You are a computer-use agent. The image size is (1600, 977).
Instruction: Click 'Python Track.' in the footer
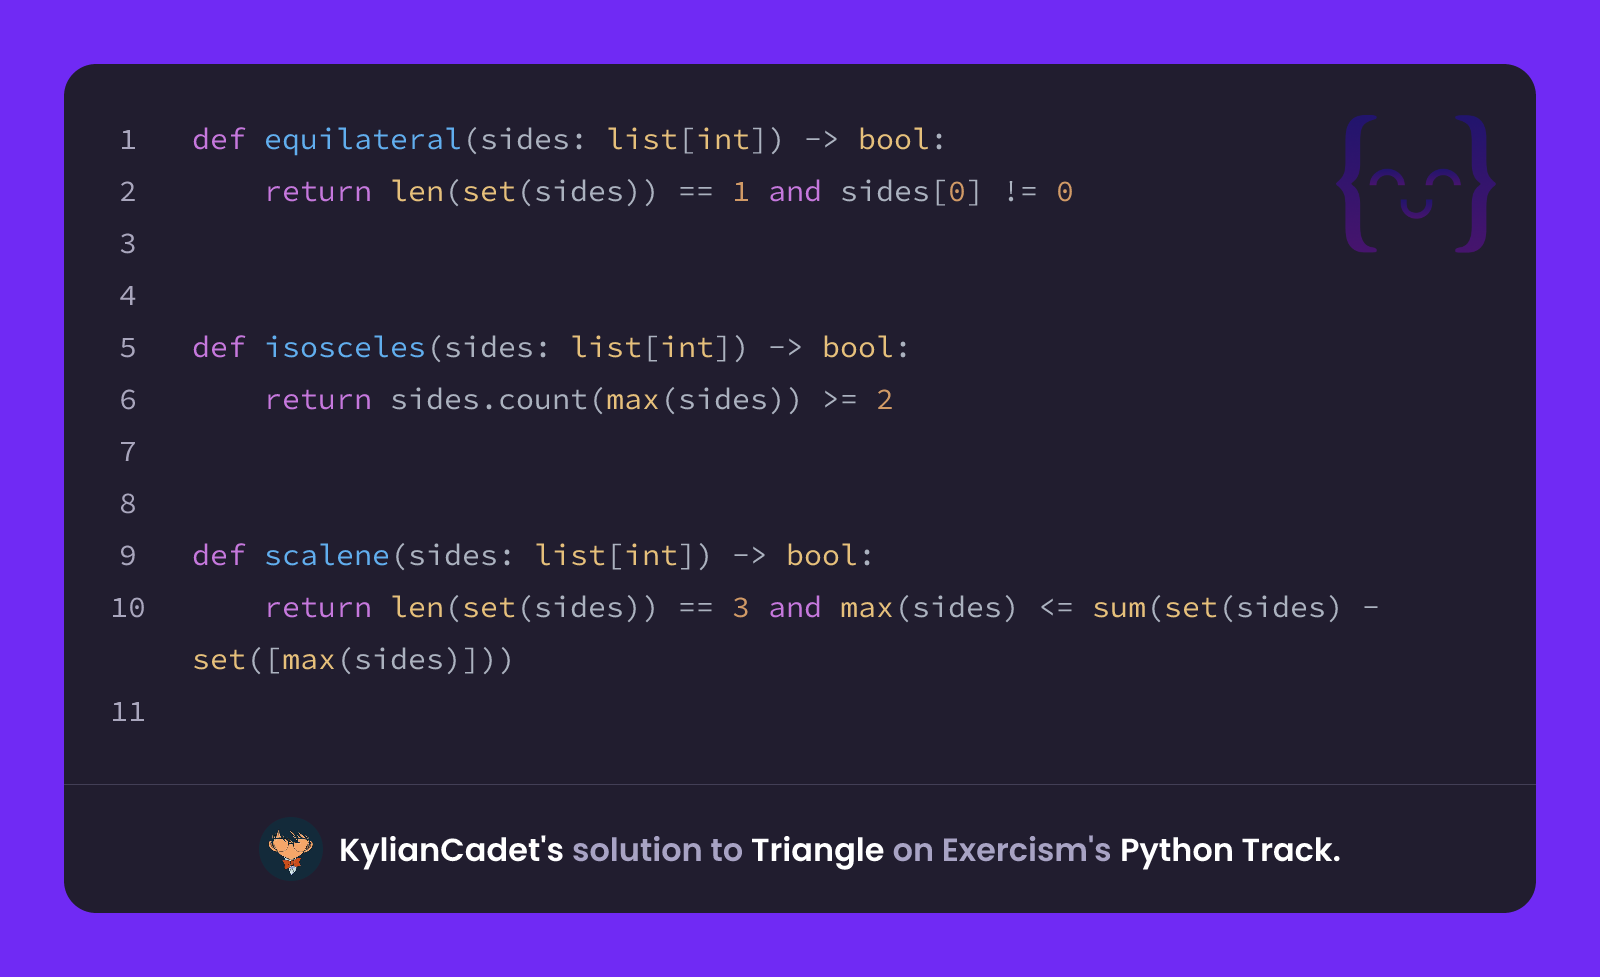coord(1230,850)
